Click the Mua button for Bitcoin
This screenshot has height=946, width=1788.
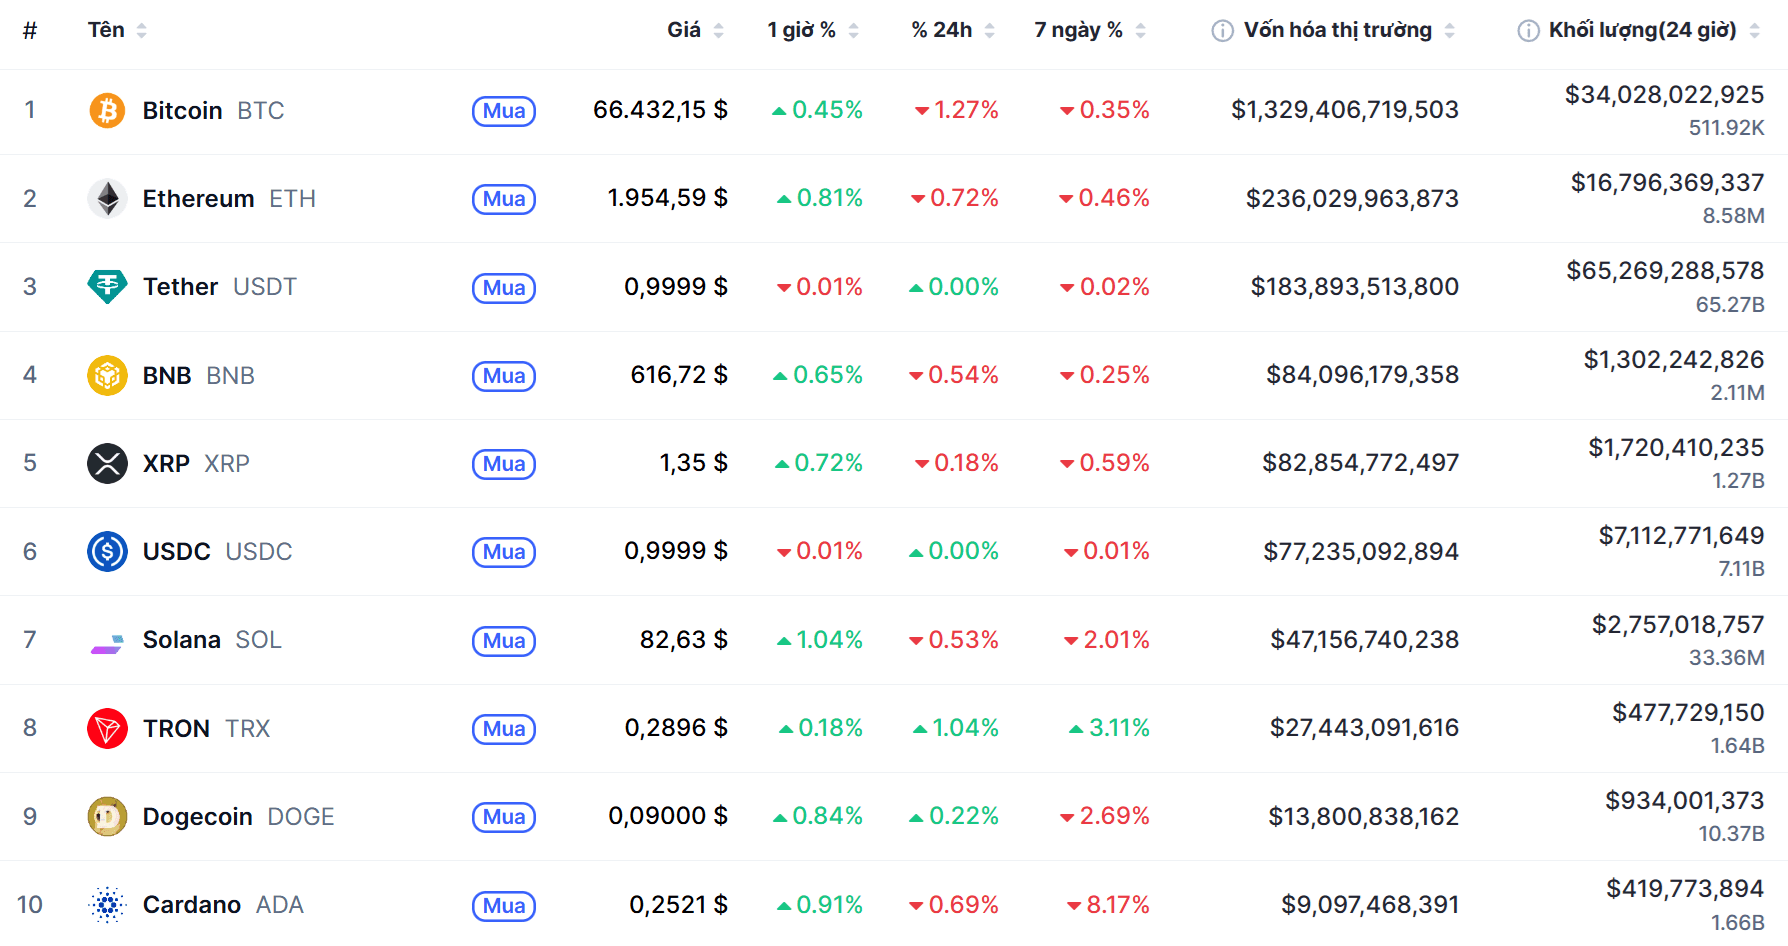[x=504, y=111]
